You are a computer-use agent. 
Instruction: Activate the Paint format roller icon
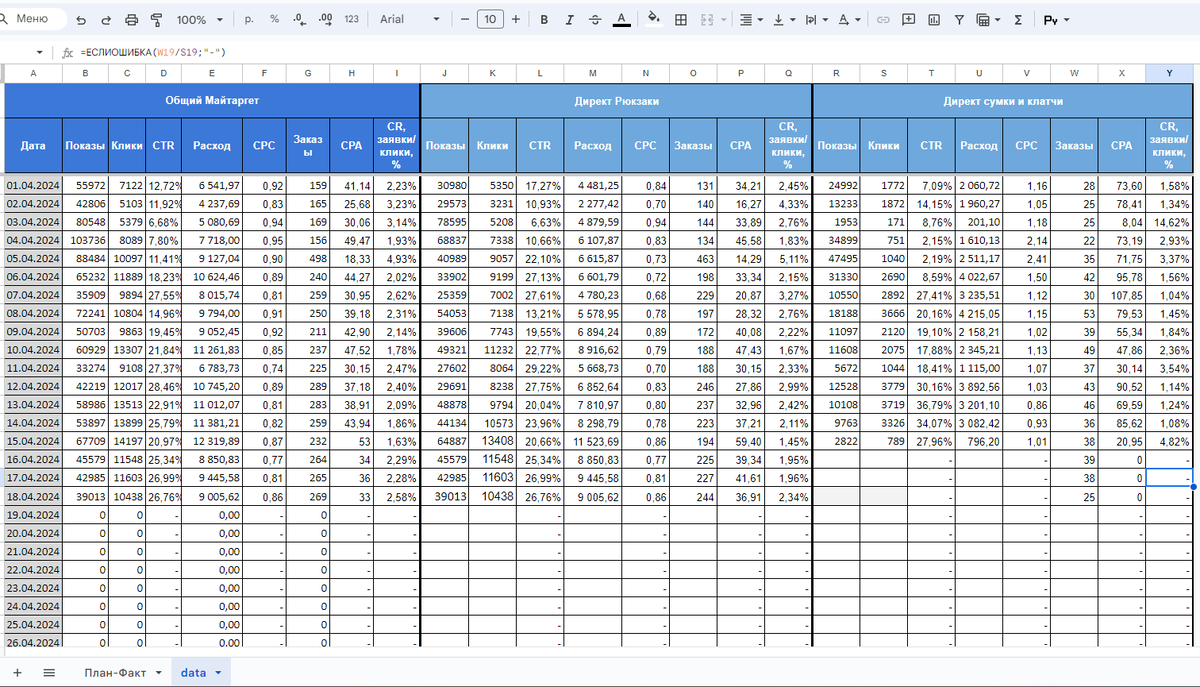pyautogui.click(x=157, y=20)
